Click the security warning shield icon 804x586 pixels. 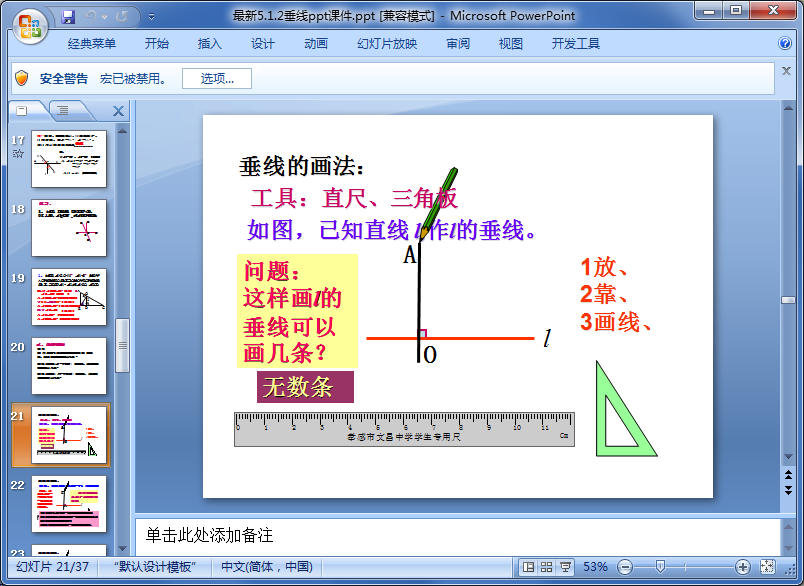click(22, 78)
